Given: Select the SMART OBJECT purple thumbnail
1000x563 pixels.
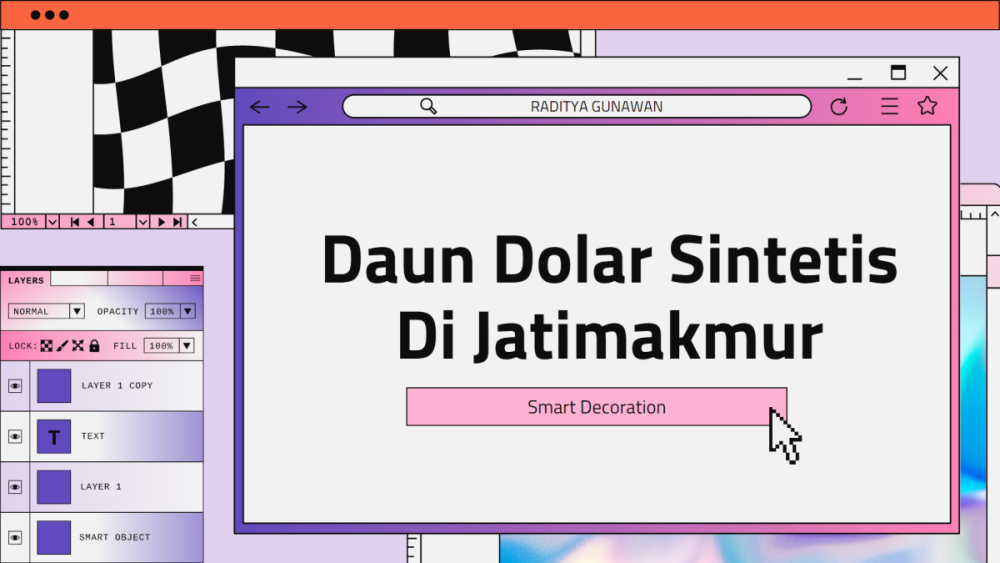Looking at the screenshot, I should pyautogui.click(x=54, y=537).
